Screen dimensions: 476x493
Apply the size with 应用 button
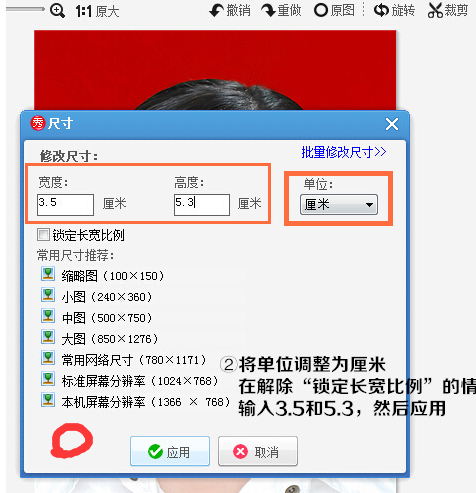point(170,451)
